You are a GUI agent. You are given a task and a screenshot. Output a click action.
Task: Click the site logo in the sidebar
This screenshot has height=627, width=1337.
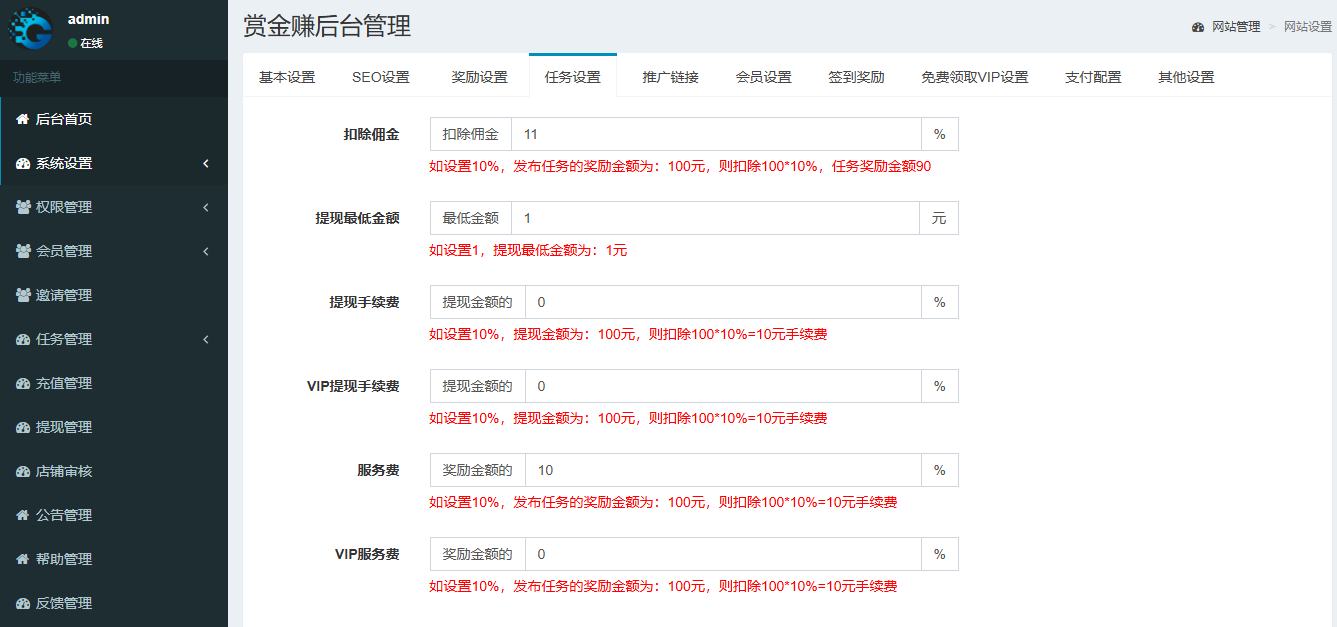coord(30,27)
